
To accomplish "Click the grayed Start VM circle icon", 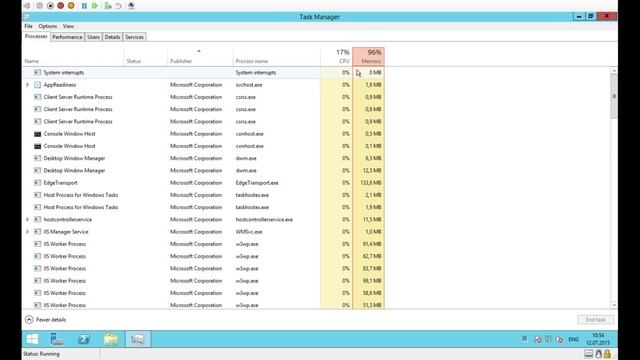I will (40, 6).
